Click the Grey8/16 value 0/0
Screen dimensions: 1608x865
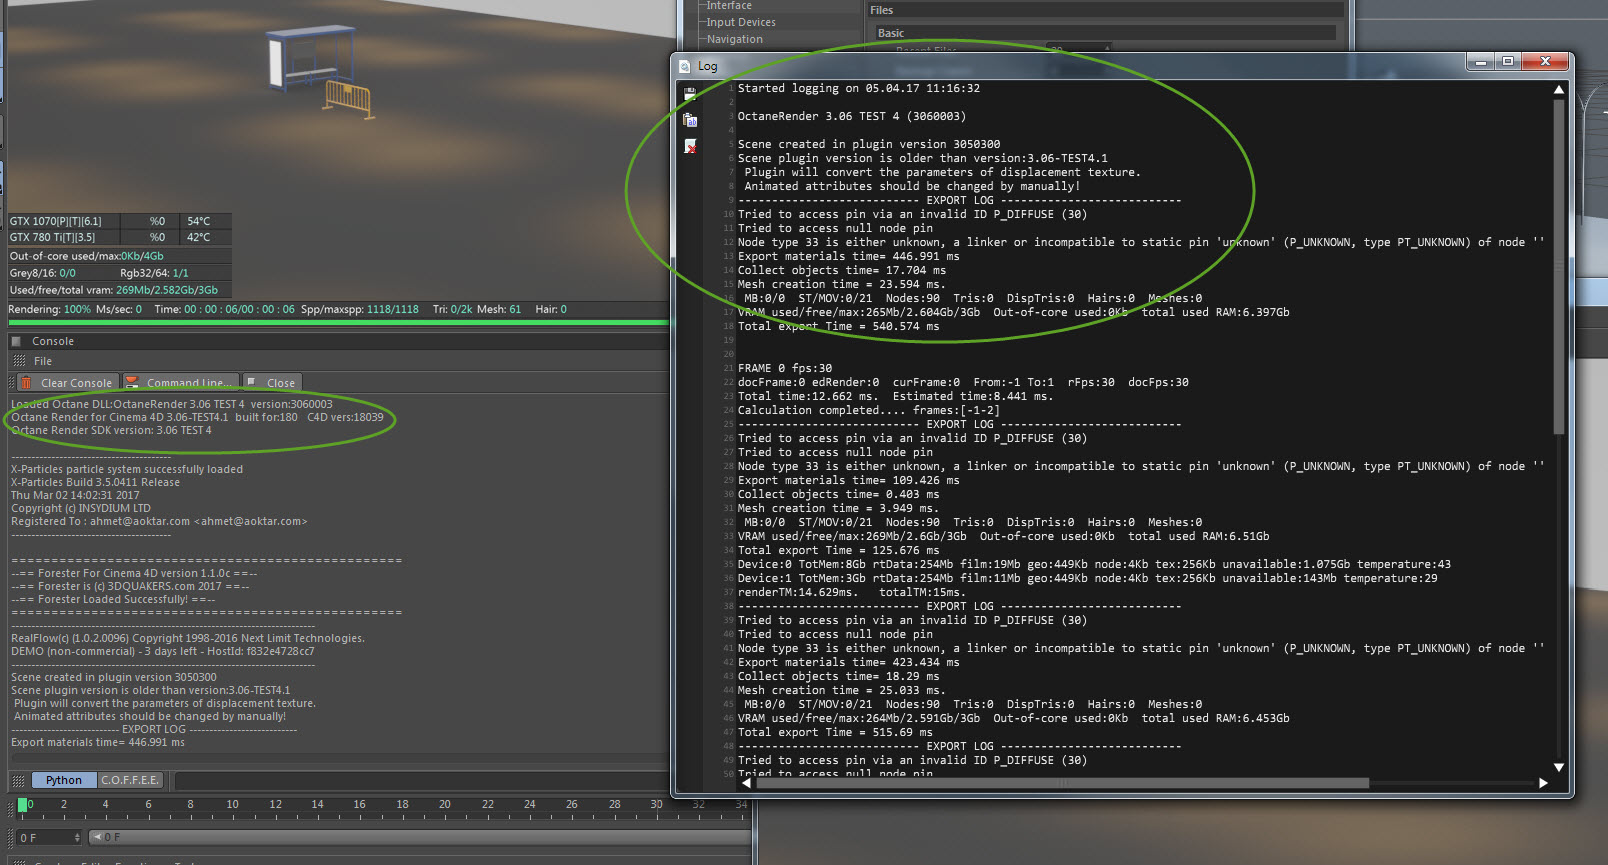67,273
